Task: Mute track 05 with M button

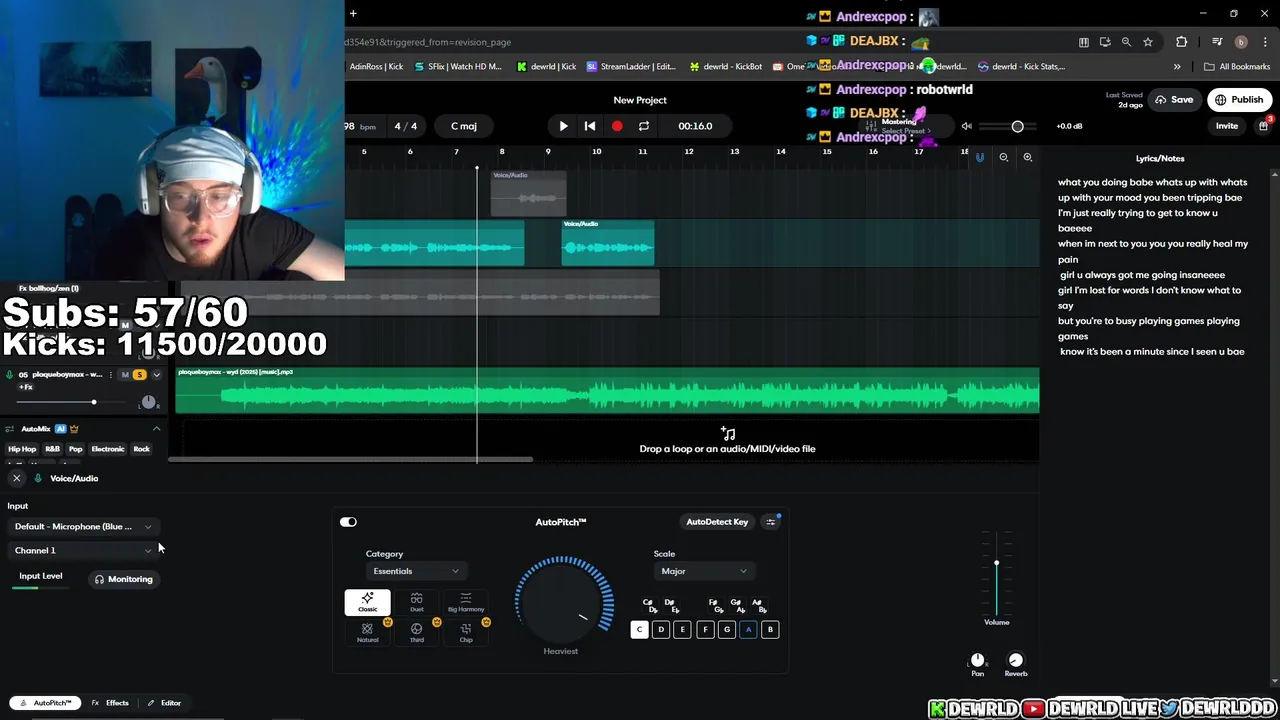Action: [125, 375]
